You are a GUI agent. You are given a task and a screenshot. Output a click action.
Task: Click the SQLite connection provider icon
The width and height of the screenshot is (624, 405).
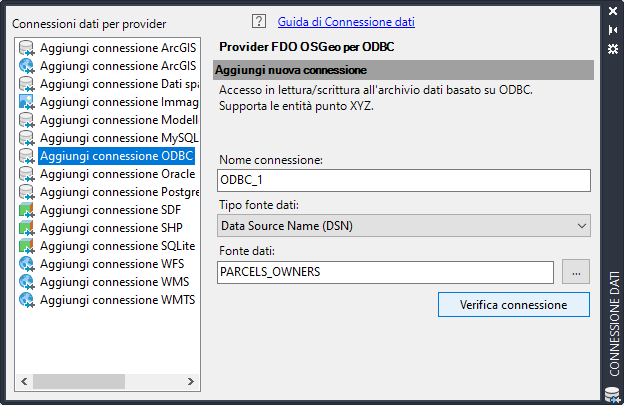[x=26, y=246]
